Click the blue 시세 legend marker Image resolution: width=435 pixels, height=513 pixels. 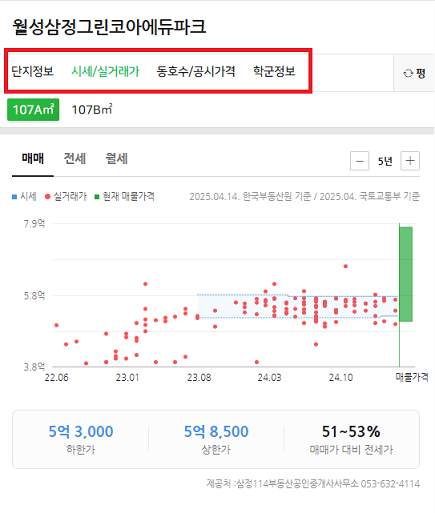[x=14, y=197]
